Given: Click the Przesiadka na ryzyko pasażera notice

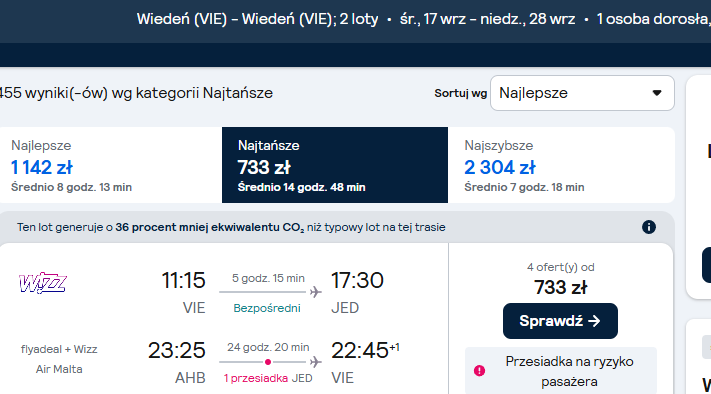Looking at the screenshot, I should point(561,371).
